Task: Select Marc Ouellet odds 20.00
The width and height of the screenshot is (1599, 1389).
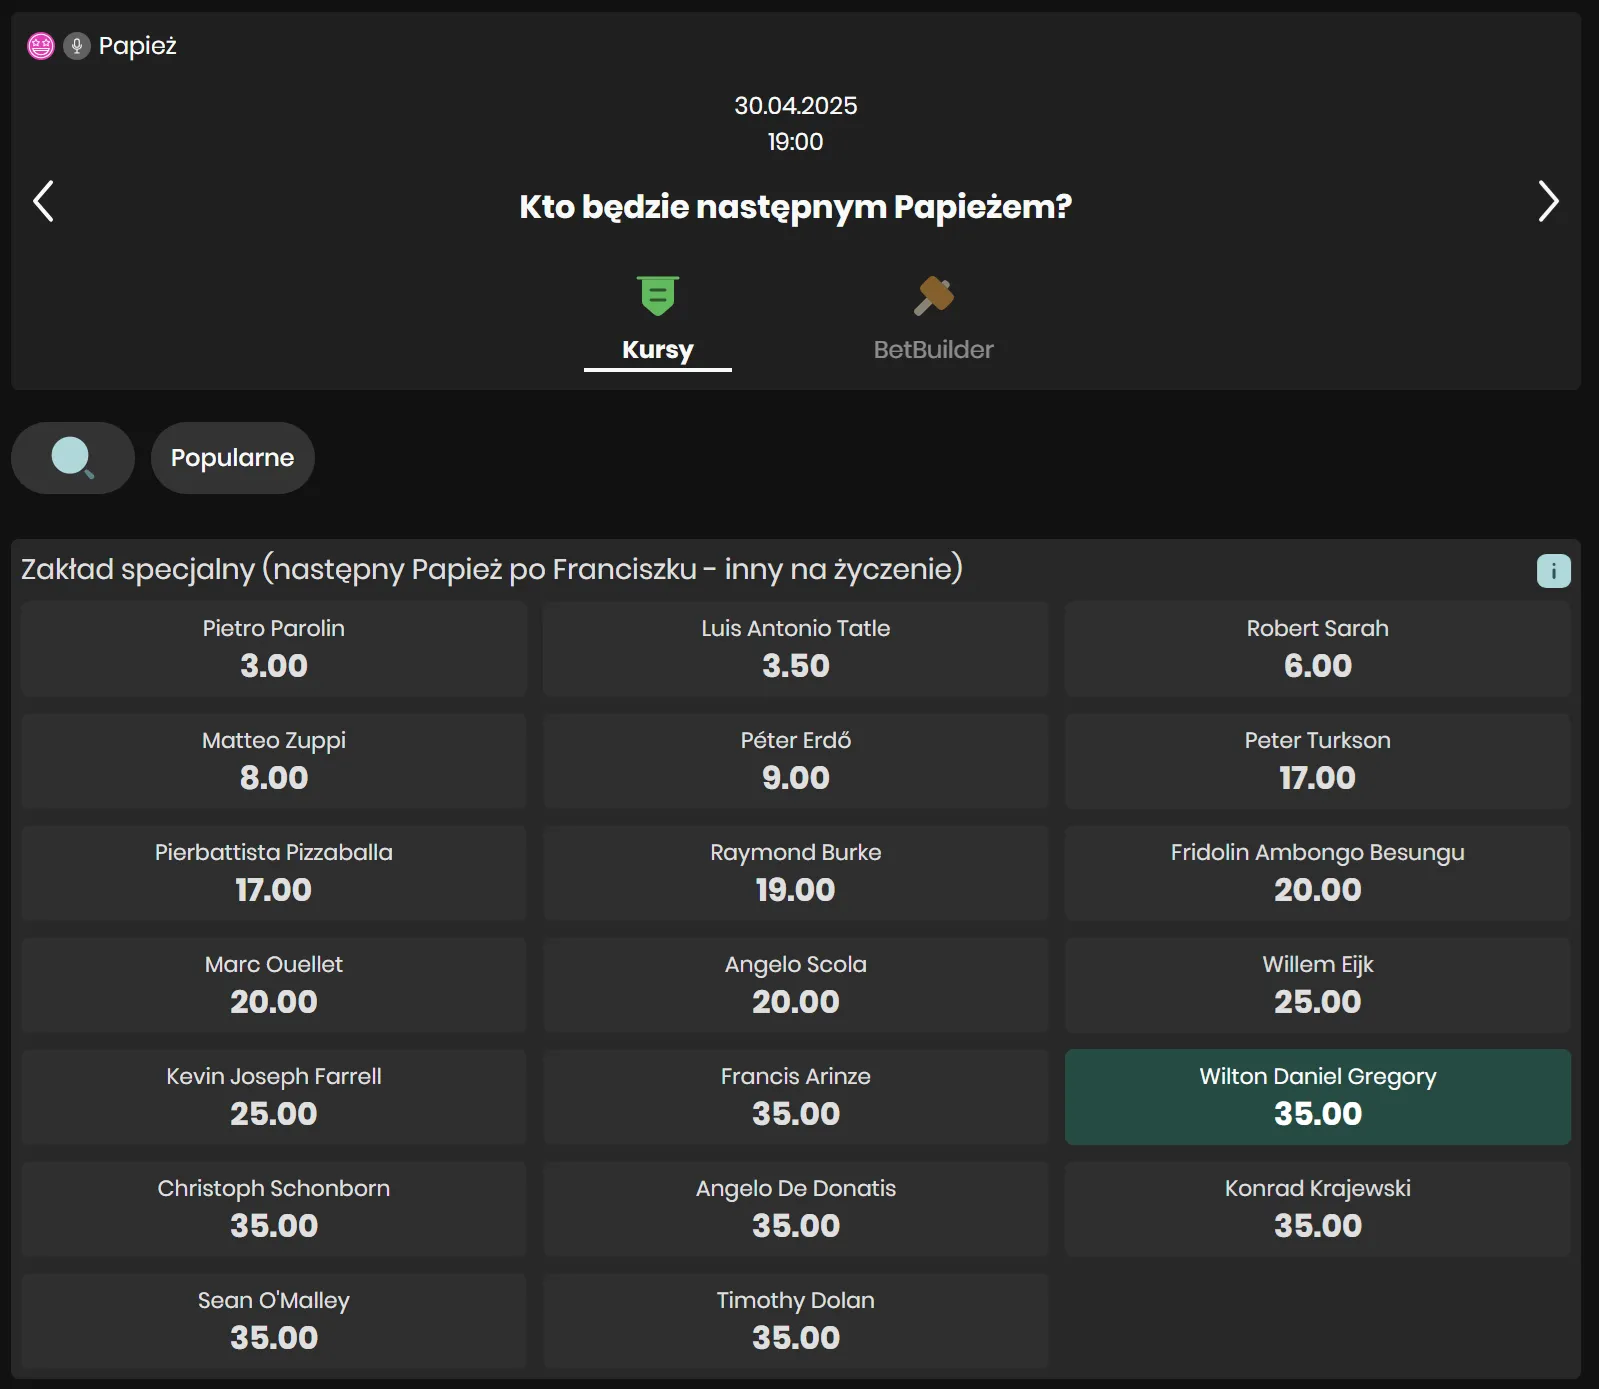Action: (x=274, y=985)
